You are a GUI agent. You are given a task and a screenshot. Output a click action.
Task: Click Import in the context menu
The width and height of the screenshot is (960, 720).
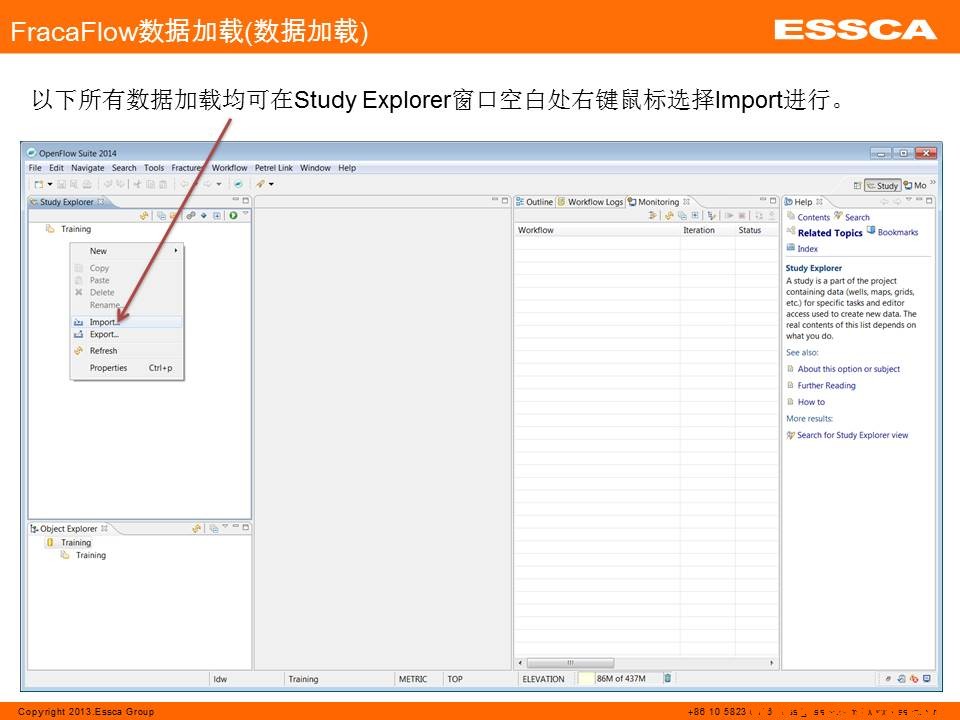(x=103, y=322)
